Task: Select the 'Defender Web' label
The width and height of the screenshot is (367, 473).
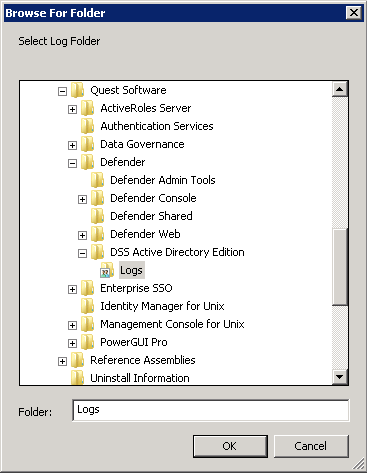Action: (x=145, y=234)
